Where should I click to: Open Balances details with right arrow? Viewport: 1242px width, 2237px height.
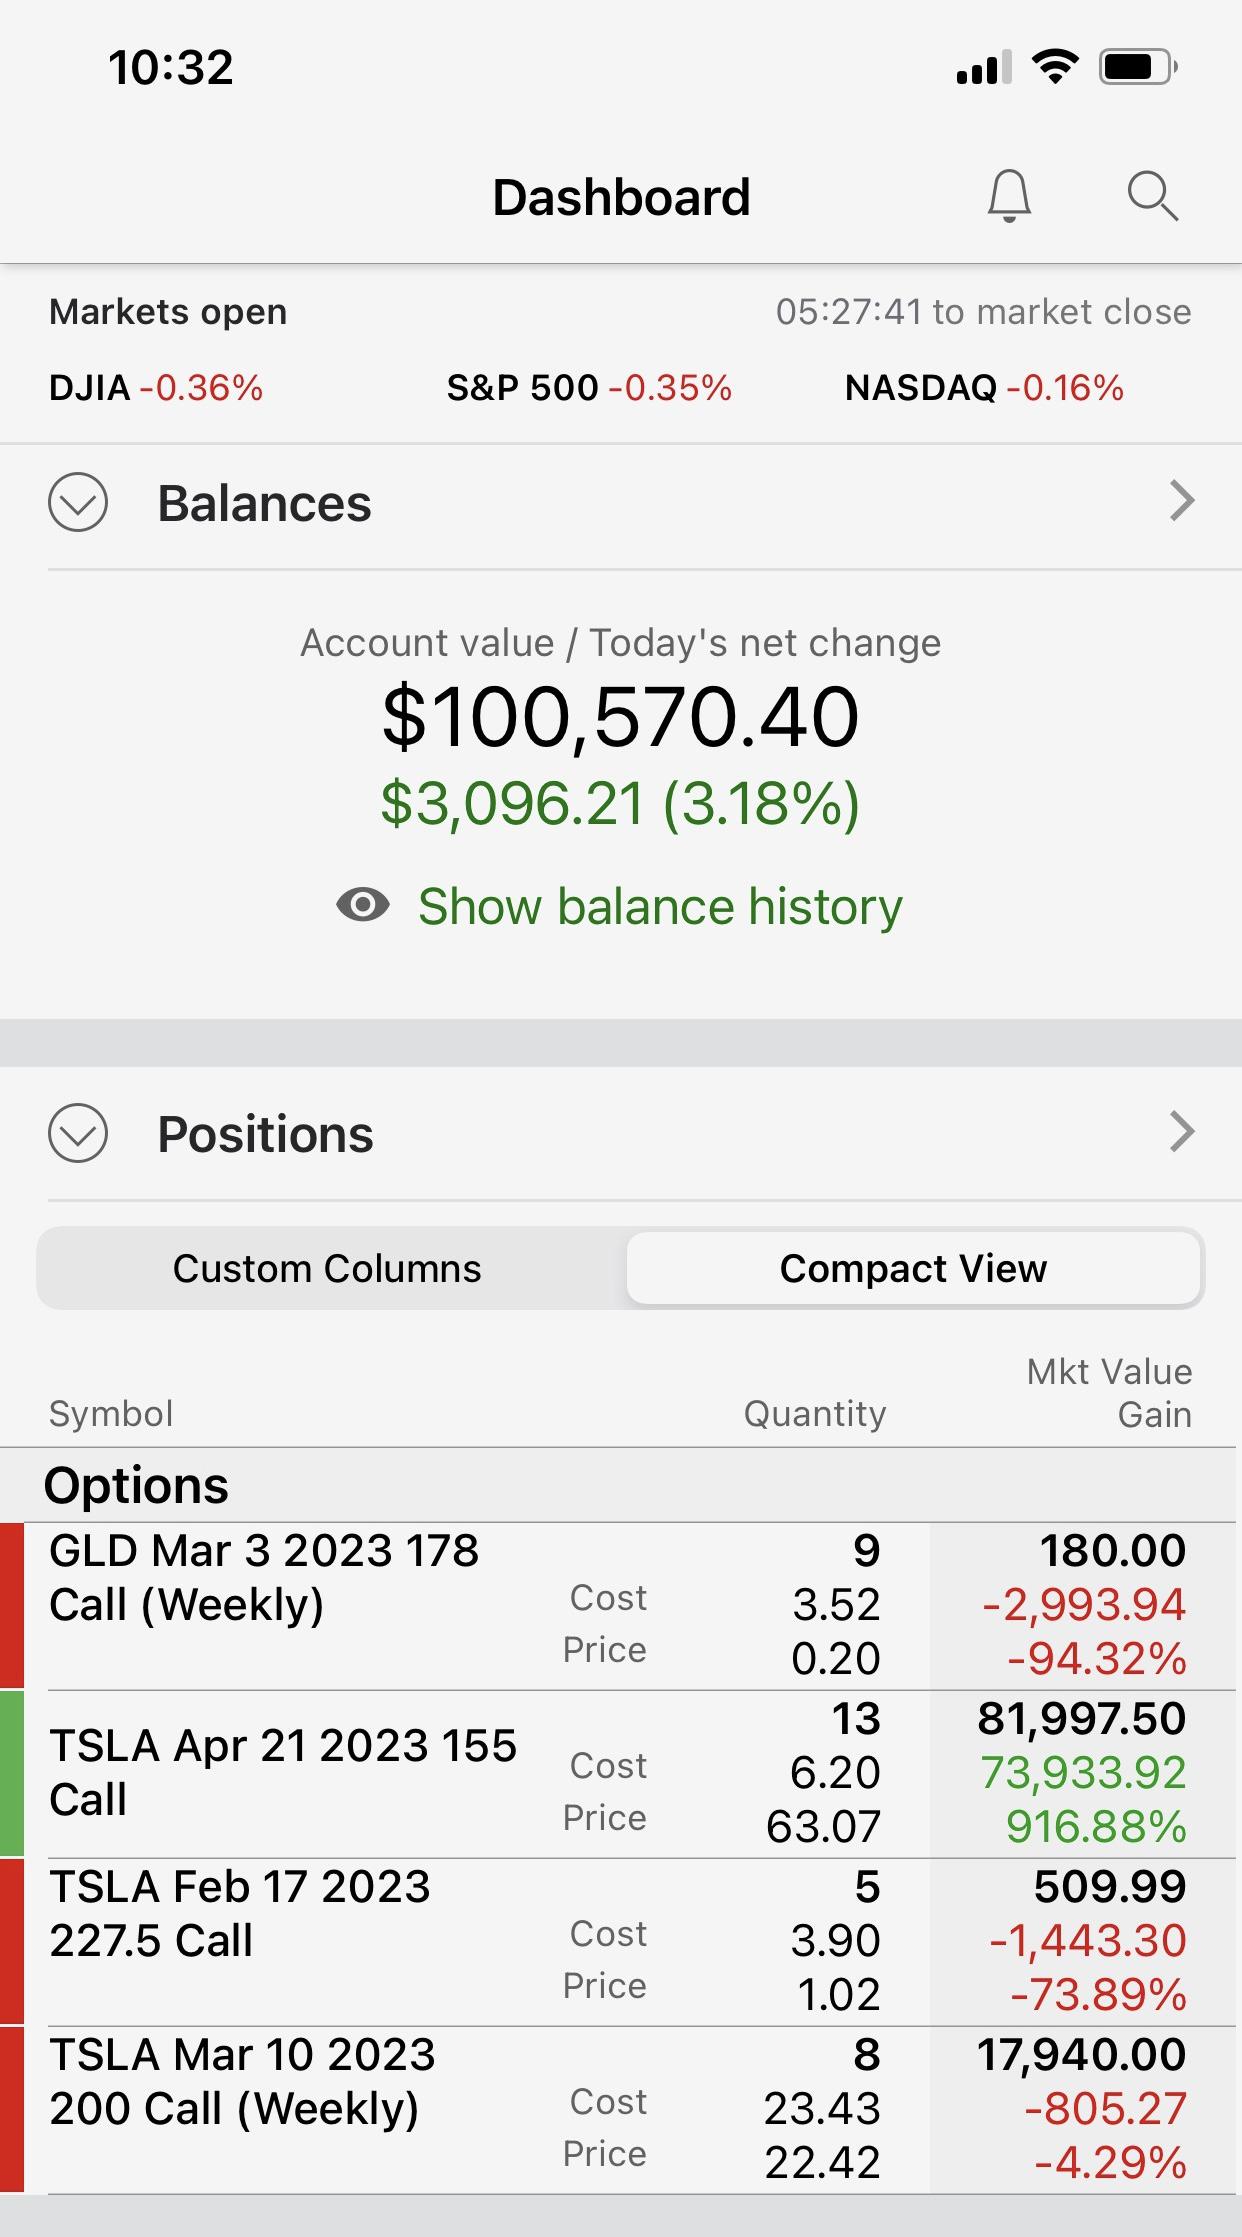1181,501
